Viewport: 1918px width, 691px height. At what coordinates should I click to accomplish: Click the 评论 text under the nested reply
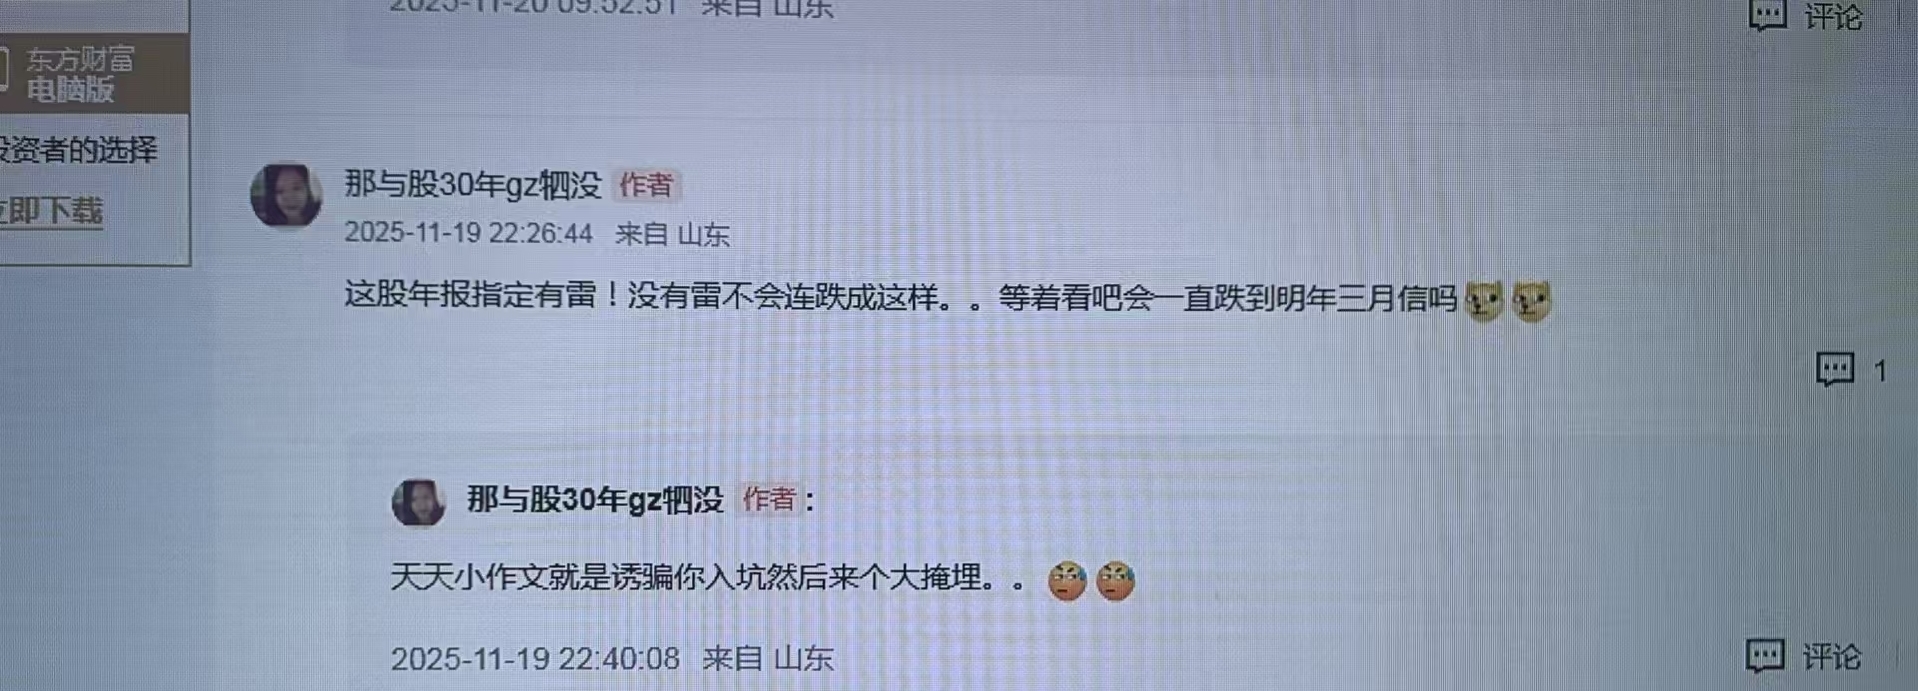click(x=1831, y=657)
